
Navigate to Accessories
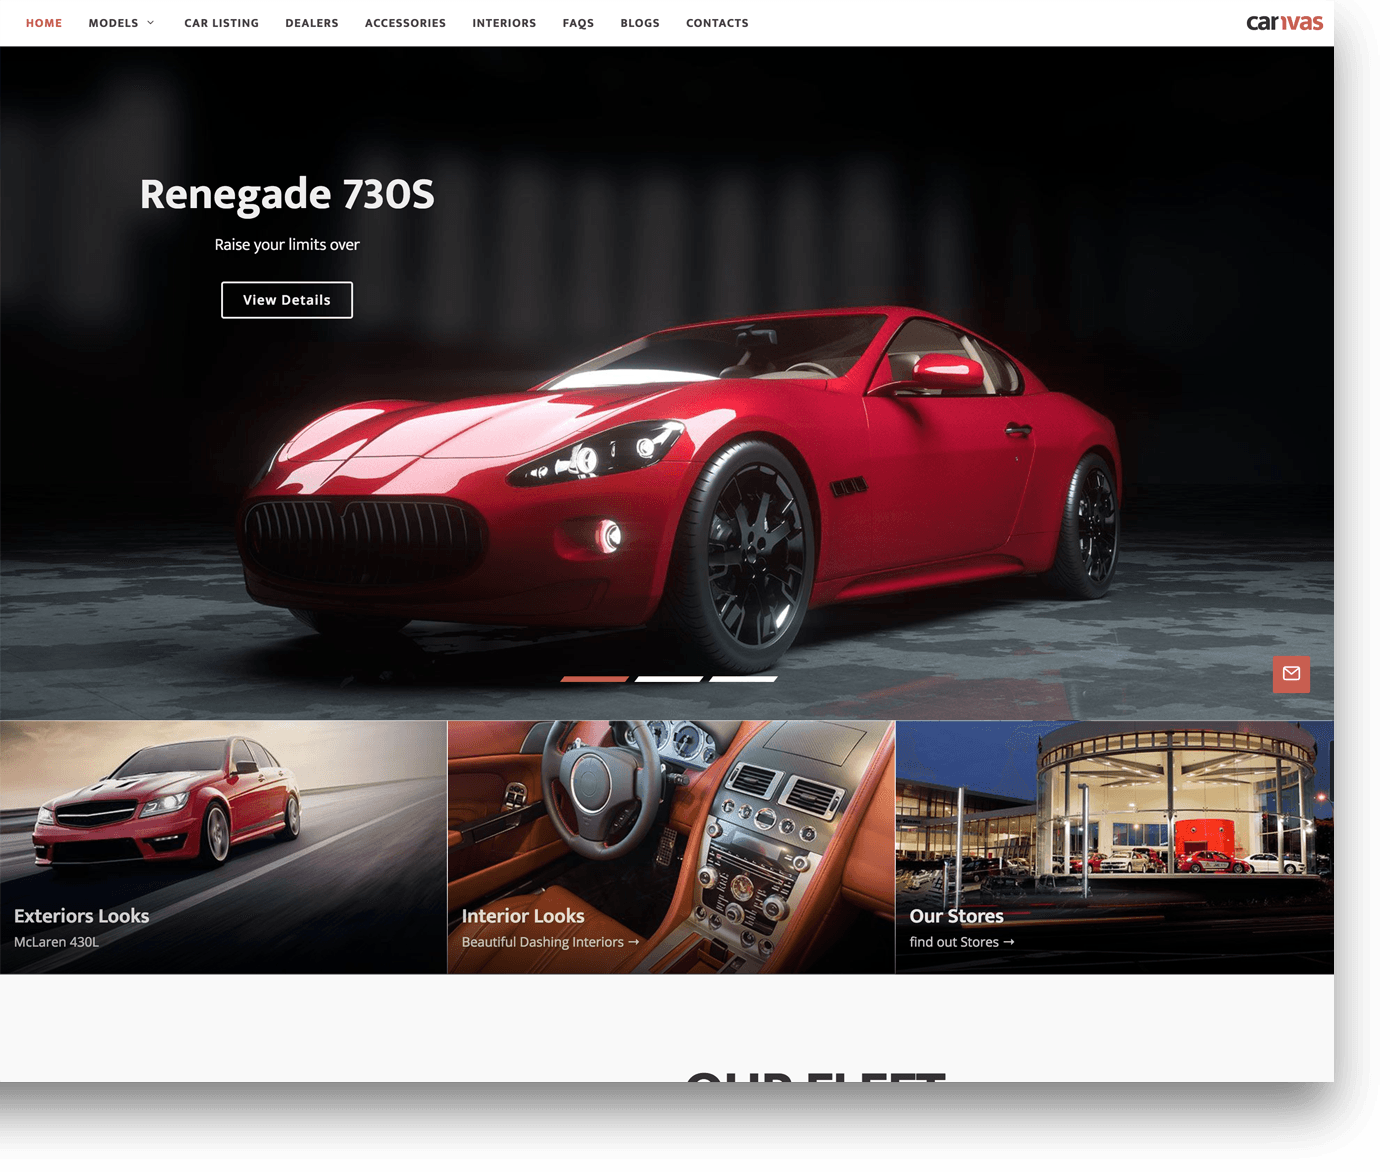(405, 23)
